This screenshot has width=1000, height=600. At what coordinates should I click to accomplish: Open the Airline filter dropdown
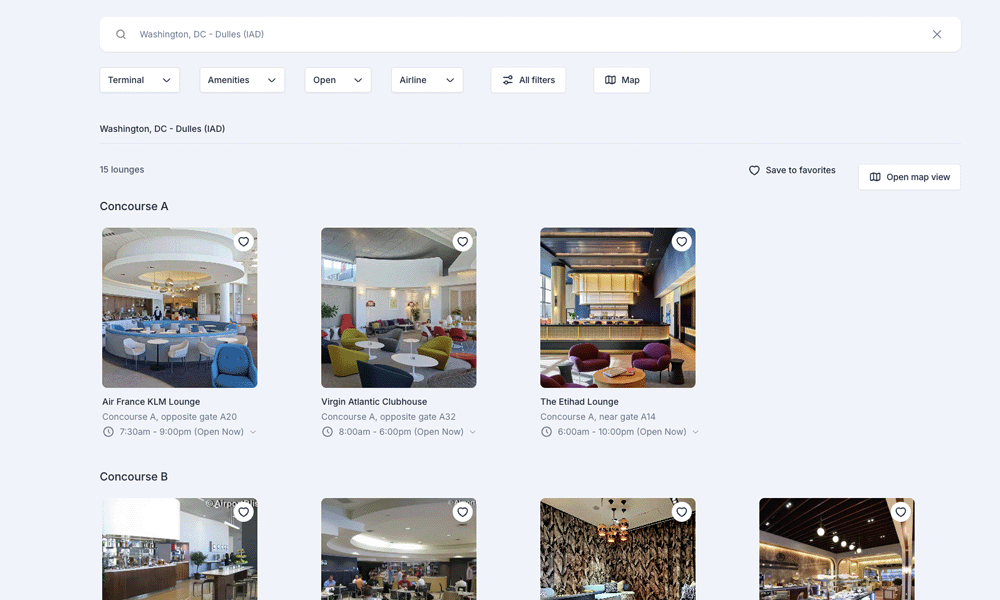427,80
